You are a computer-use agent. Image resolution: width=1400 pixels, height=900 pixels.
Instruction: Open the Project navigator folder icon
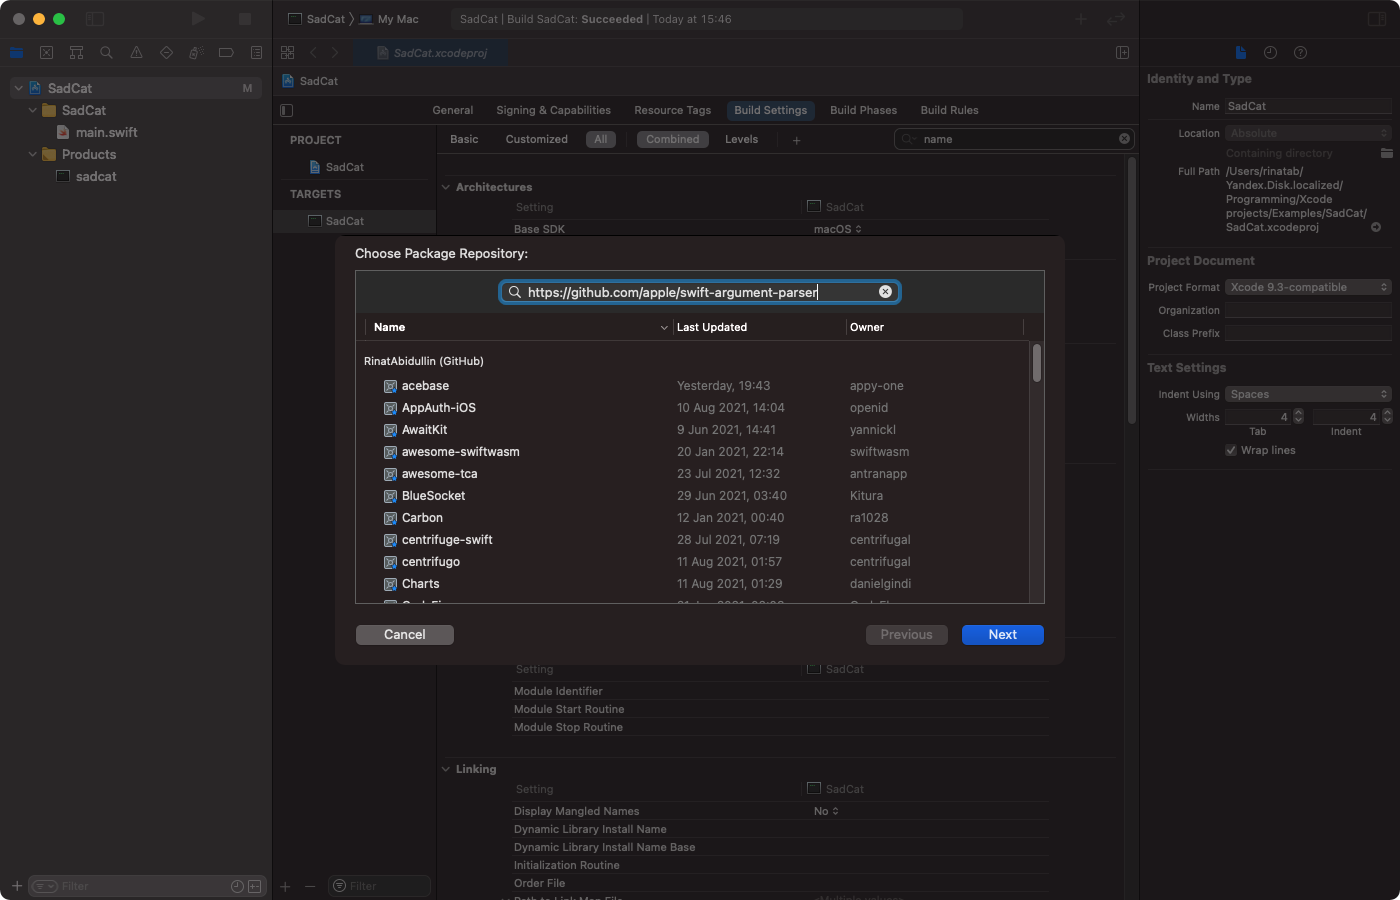click(x=16, y=53)
